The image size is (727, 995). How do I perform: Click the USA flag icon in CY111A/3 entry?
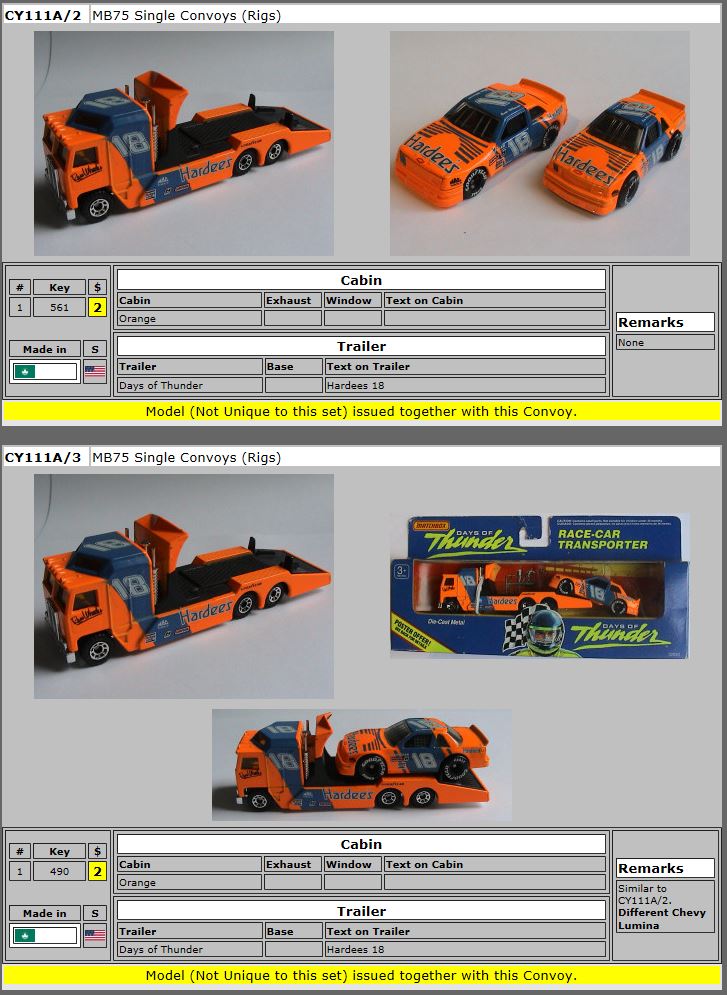[95, 936]
